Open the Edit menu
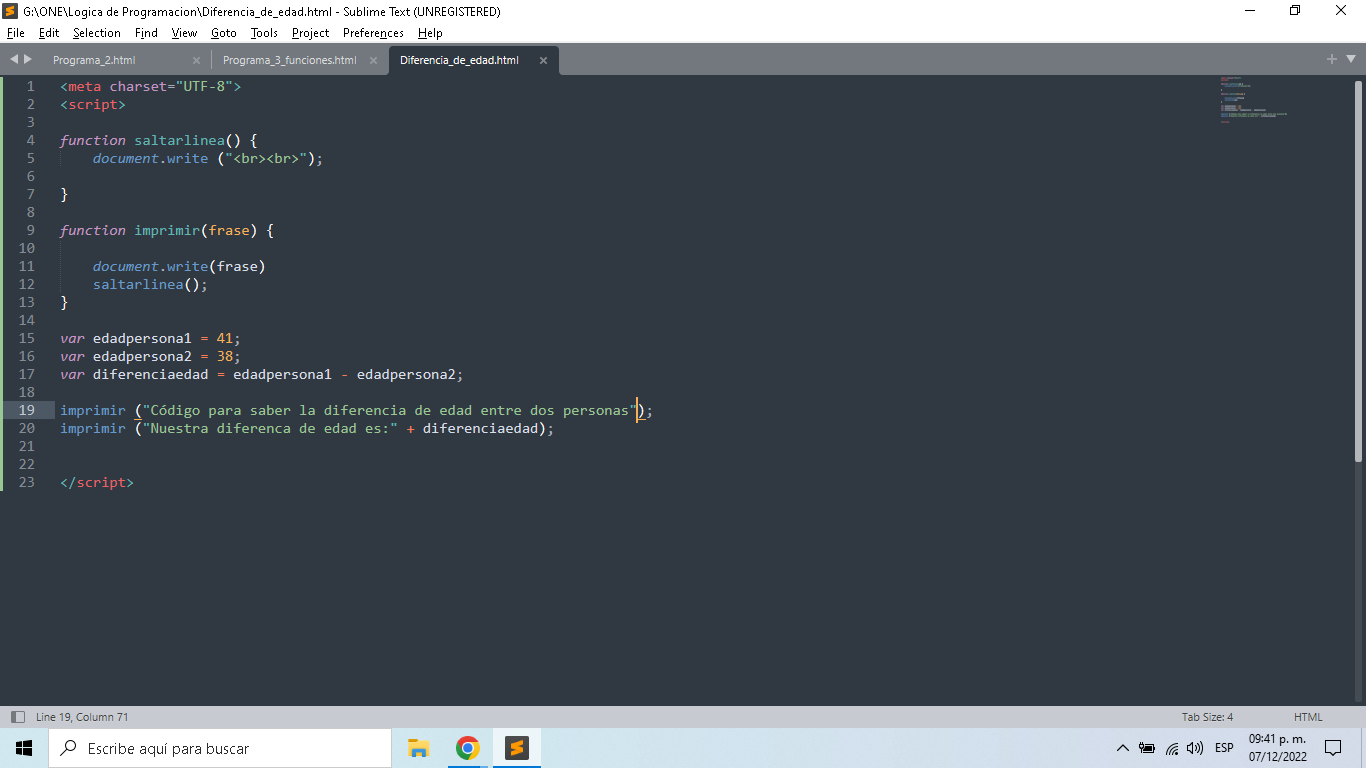Screen dimensions: 1366x768 [x=49, y=33]
